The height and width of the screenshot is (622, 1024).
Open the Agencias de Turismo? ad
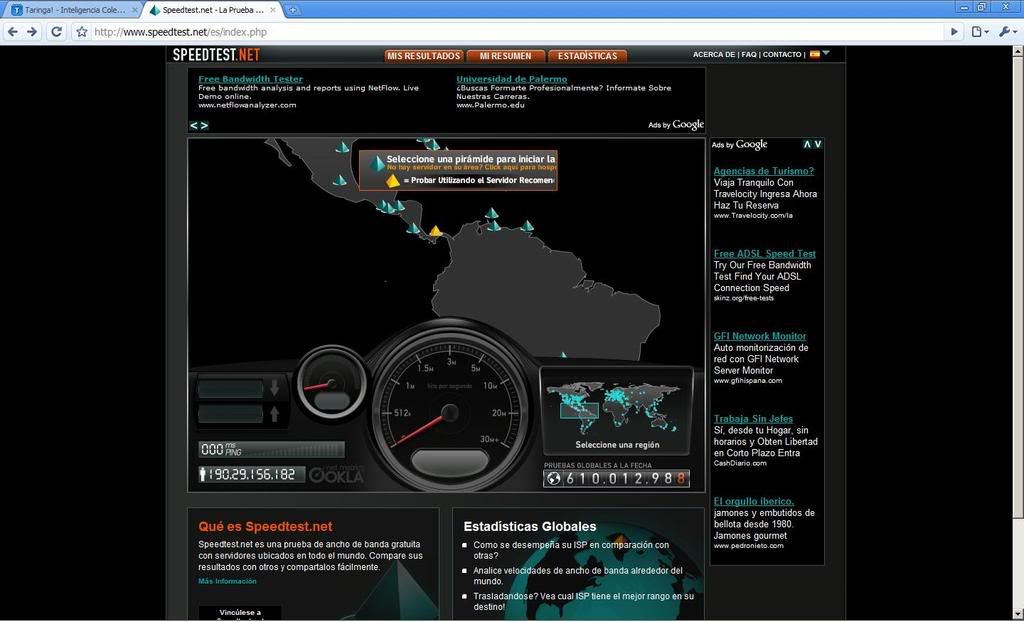coord(763,171)
